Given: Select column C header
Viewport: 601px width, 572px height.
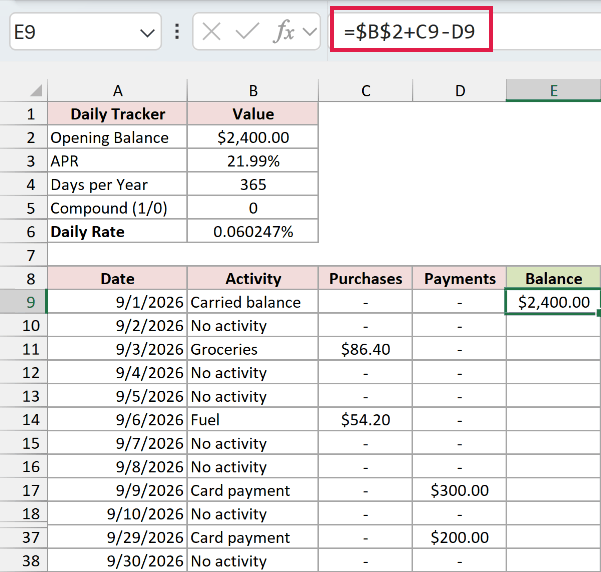Looking at the screenshot, I should click(x=366, y=91).
